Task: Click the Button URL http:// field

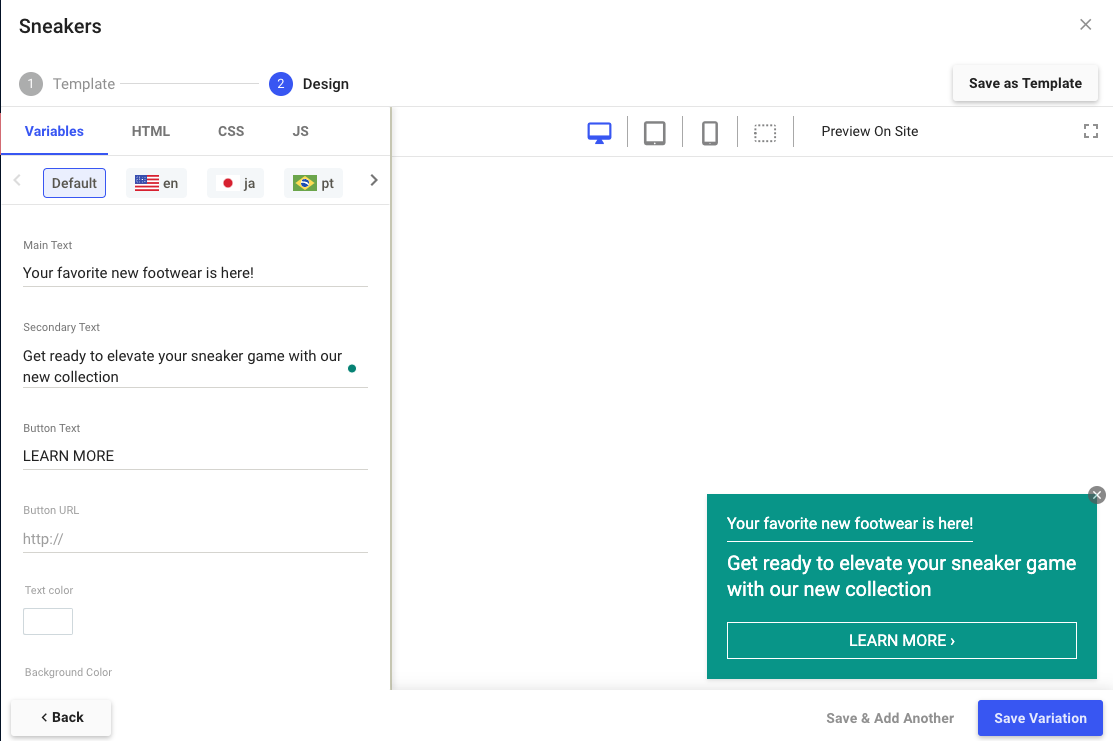Action: click(x=195, y=539)
